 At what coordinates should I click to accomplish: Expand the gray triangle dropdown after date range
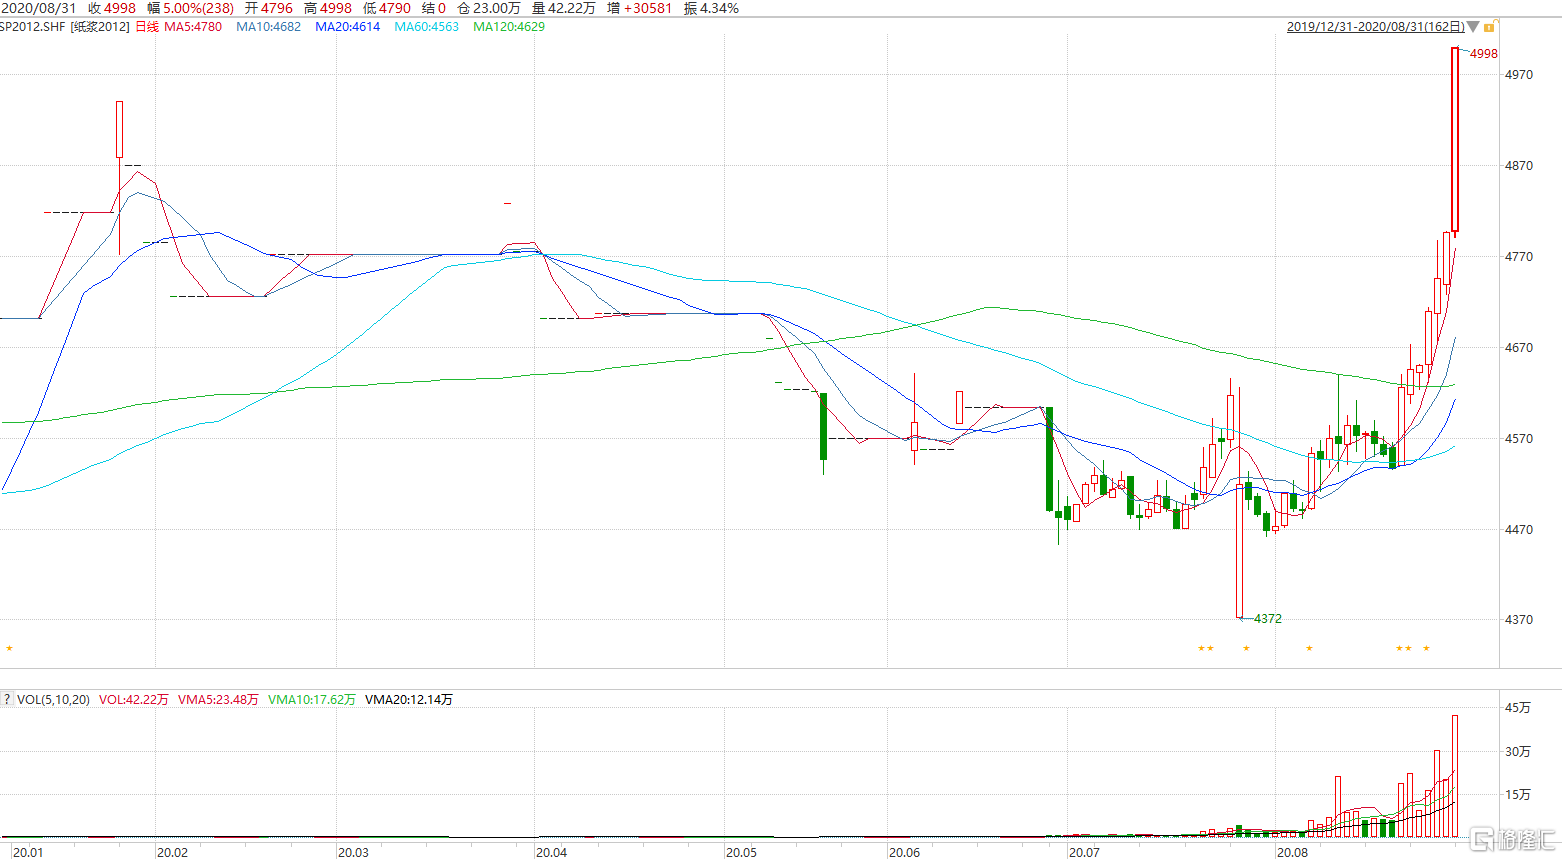coord(1473,27)
